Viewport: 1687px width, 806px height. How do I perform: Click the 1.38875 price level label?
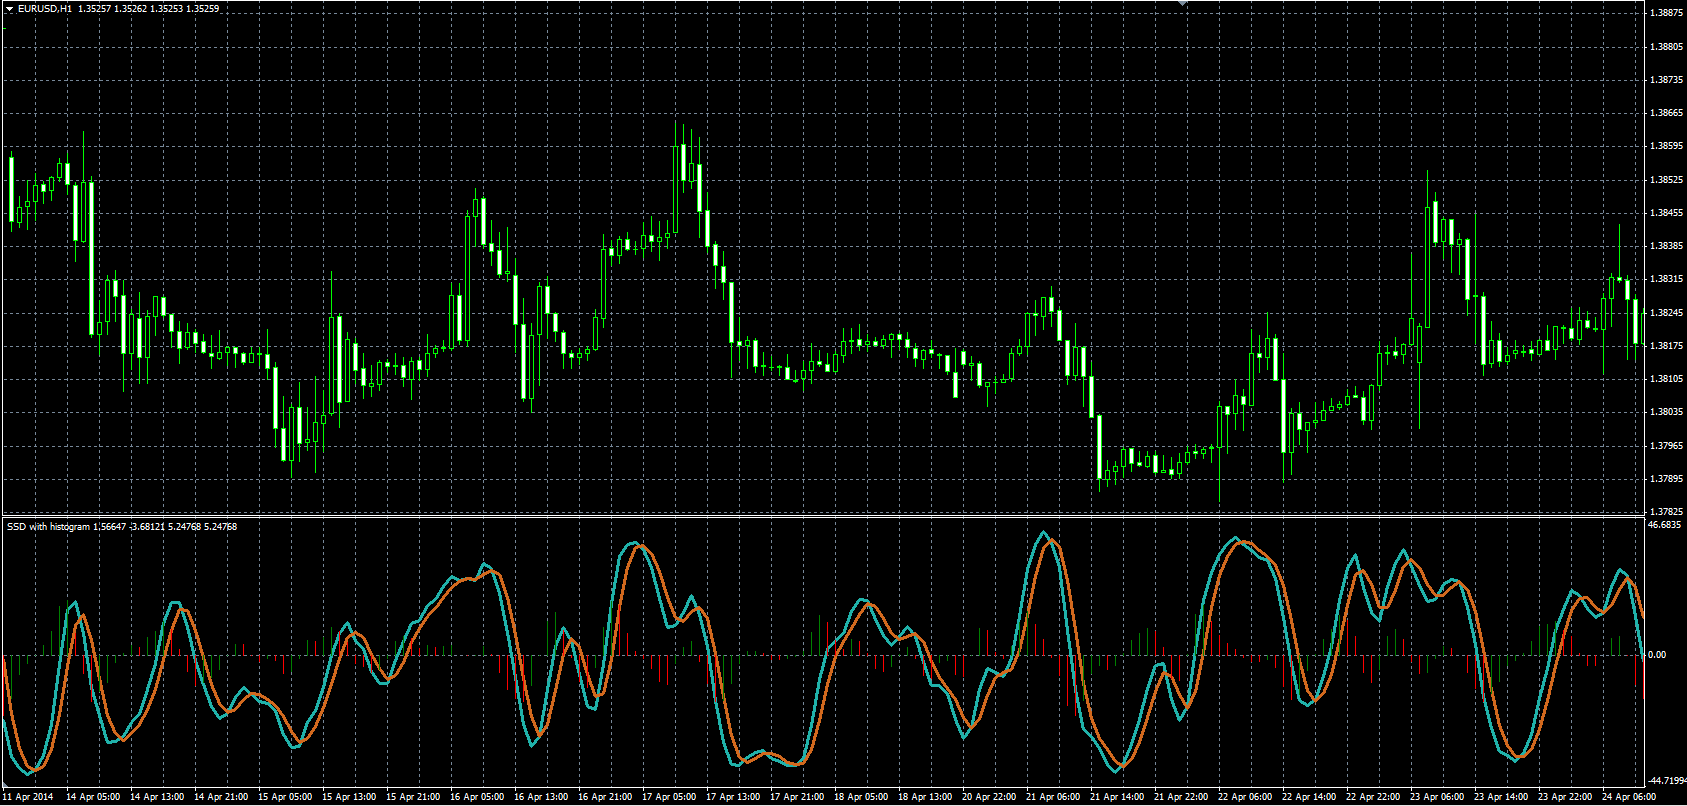click(1666, 13)
